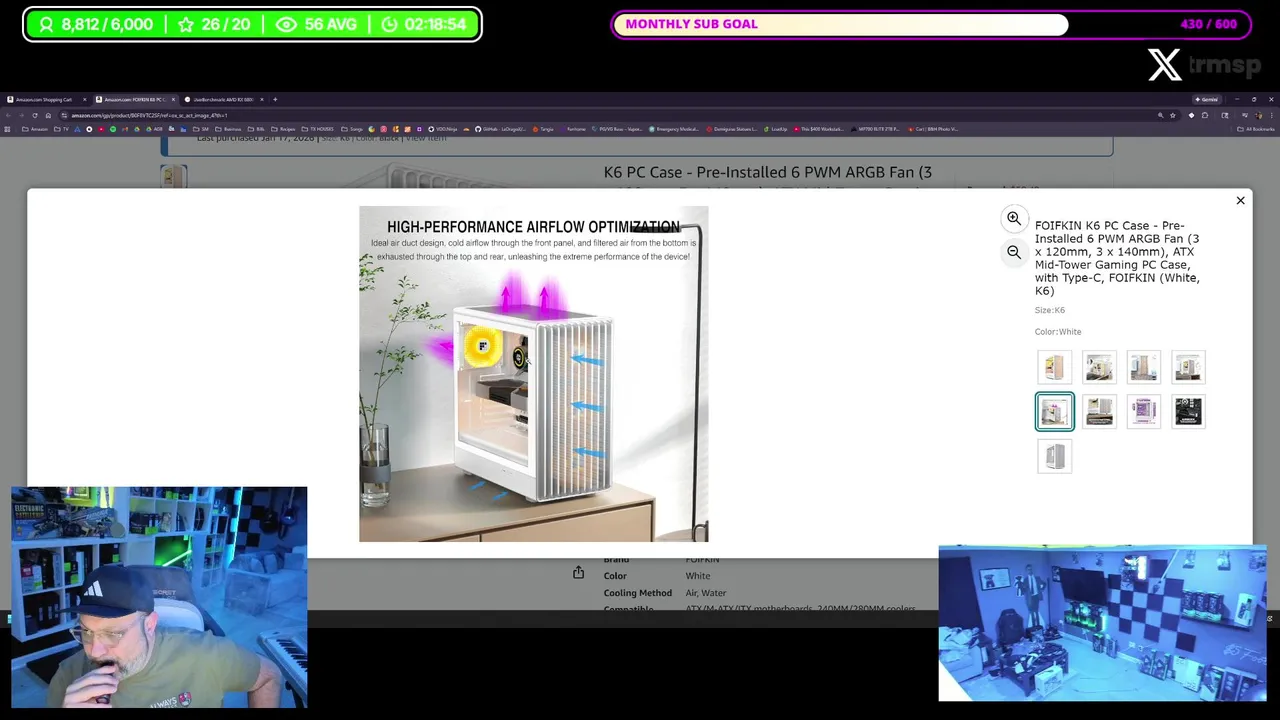Expand the Songs bookmarks folder

click(x=351, y=129)
